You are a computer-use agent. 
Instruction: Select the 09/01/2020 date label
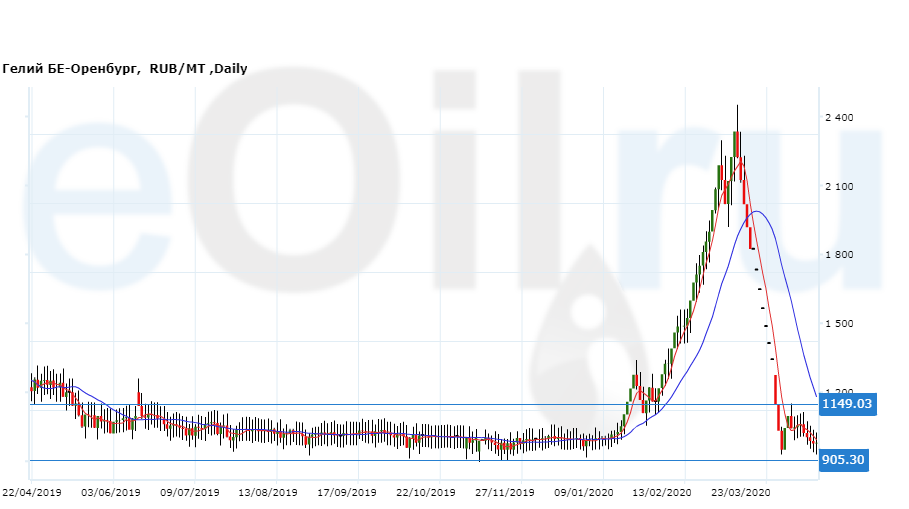tap(584, 493)
